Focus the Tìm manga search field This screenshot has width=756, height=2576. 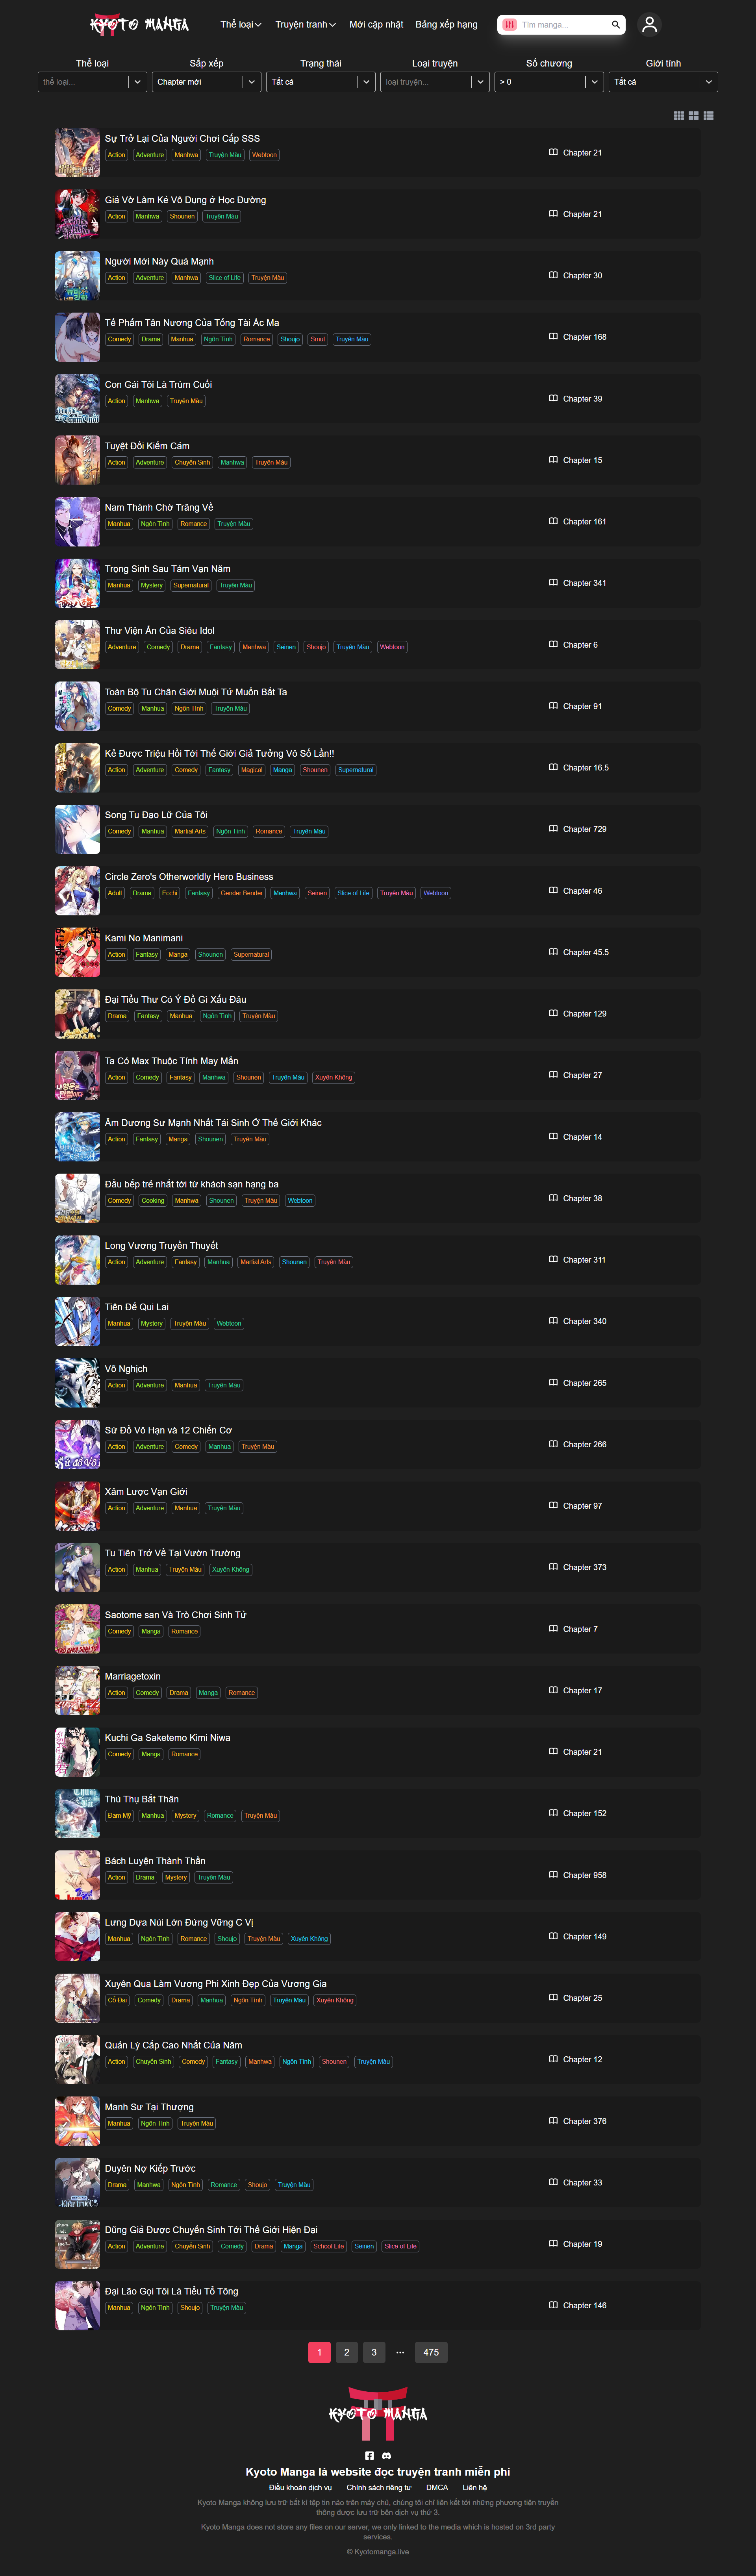point(562,25)
